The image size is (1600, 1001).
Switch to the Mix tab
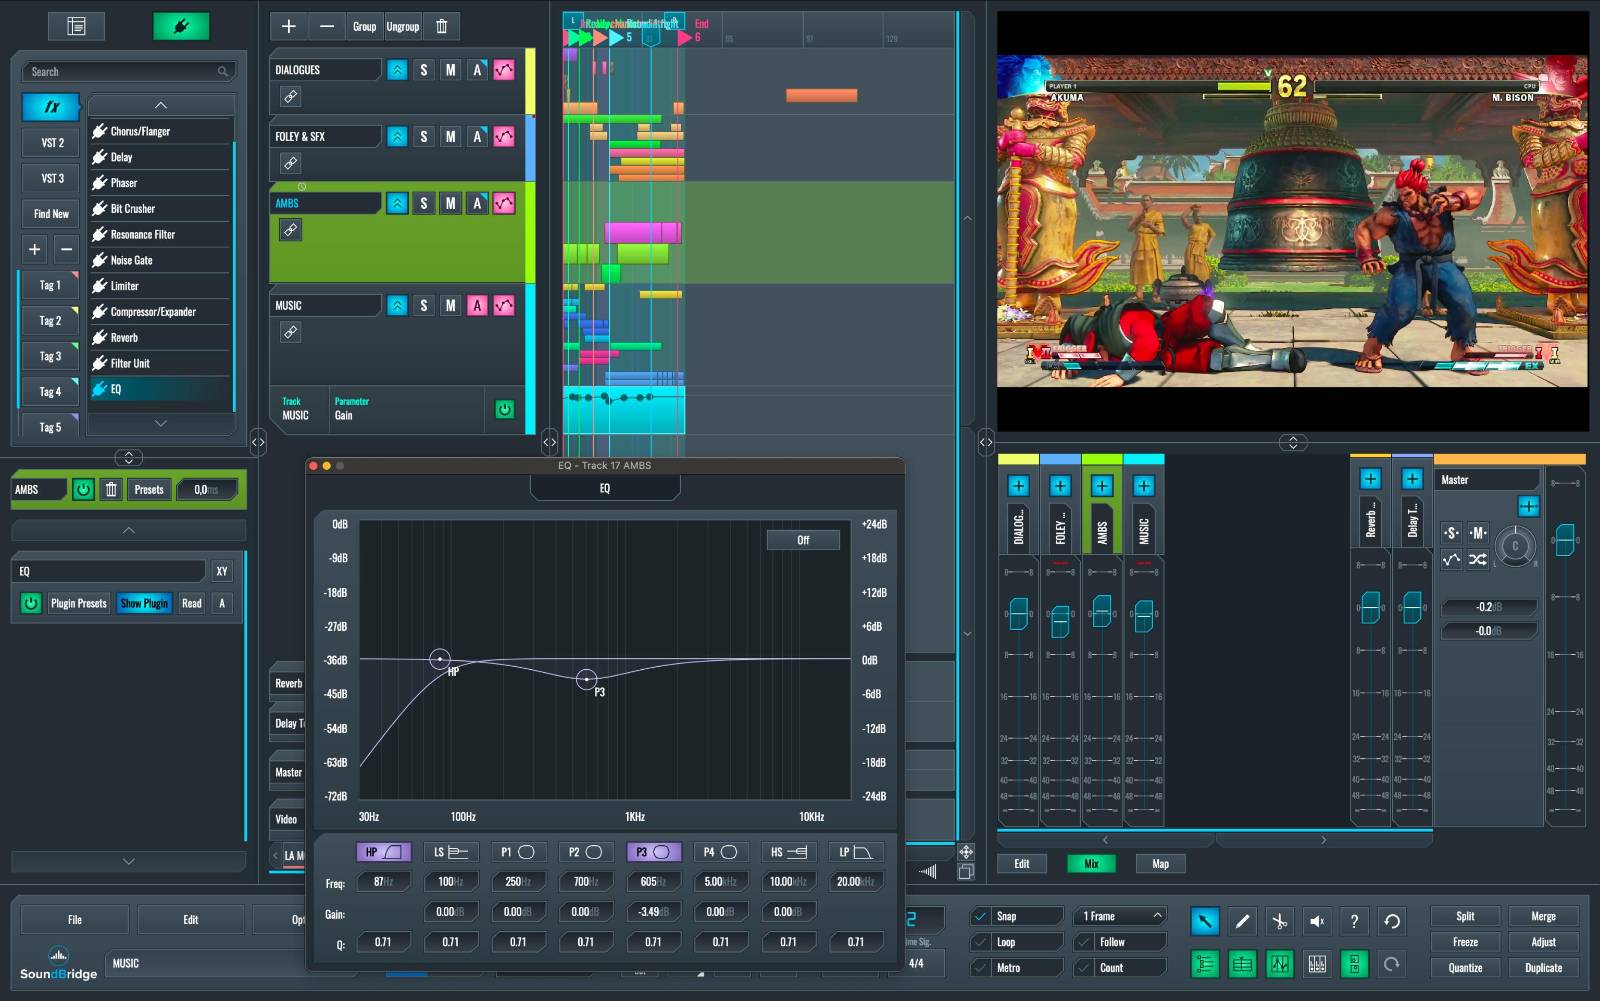pyautogui.click(x=1091, y=864)
